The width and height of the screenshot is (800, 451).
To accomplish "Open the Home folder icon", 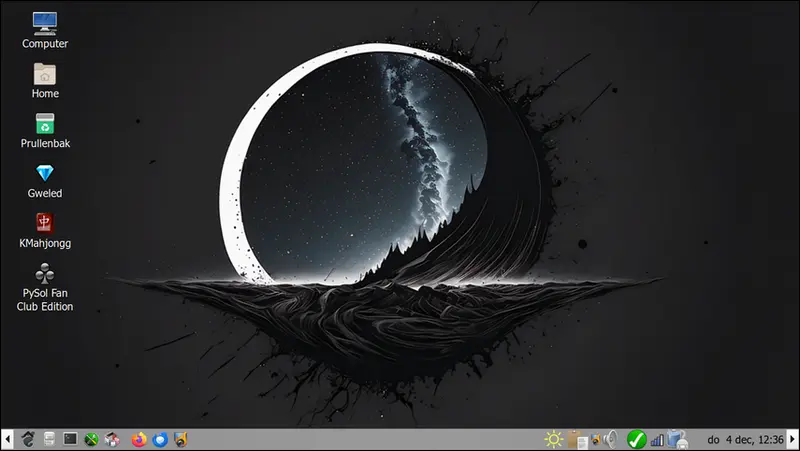I will [x=45, y=81].
